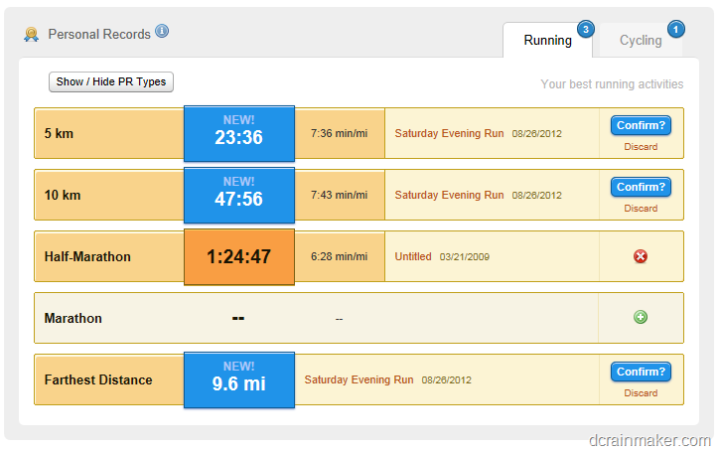Click the green add icon for Marathon
Screen dimensions: 719x451
pos(641,318)
